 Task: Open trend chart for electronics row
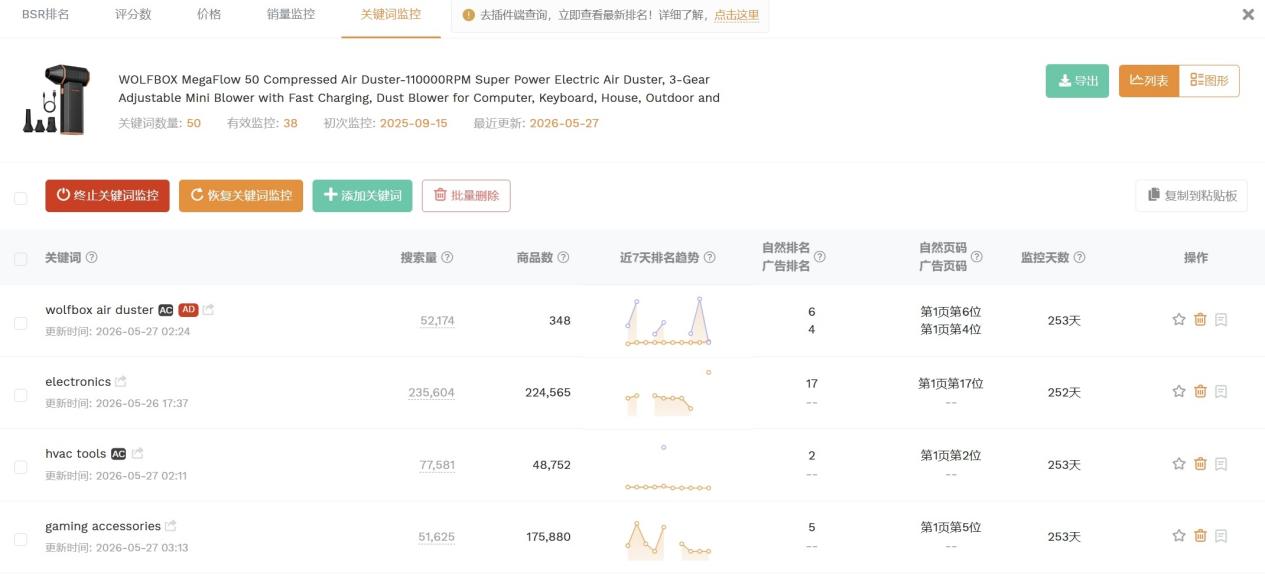(668, 392)
